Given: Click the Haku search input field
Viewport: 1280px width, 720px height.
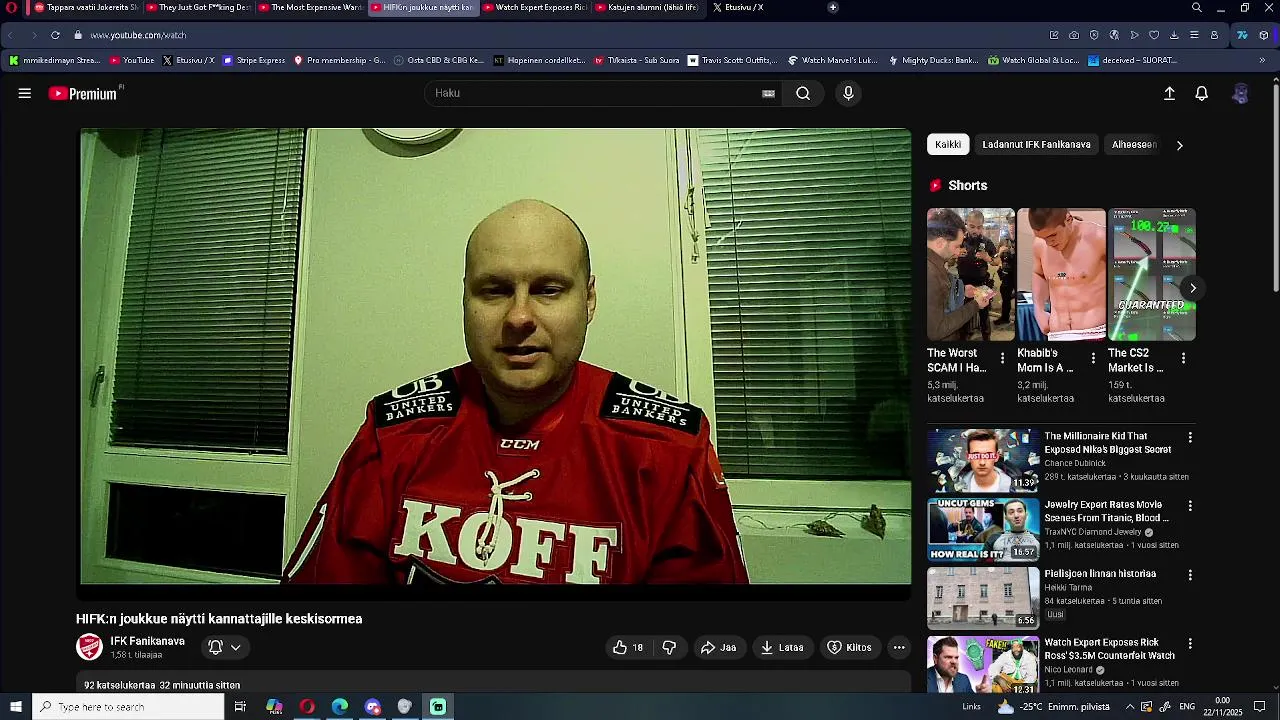Looking at the screenshot, I should point(595,93).
